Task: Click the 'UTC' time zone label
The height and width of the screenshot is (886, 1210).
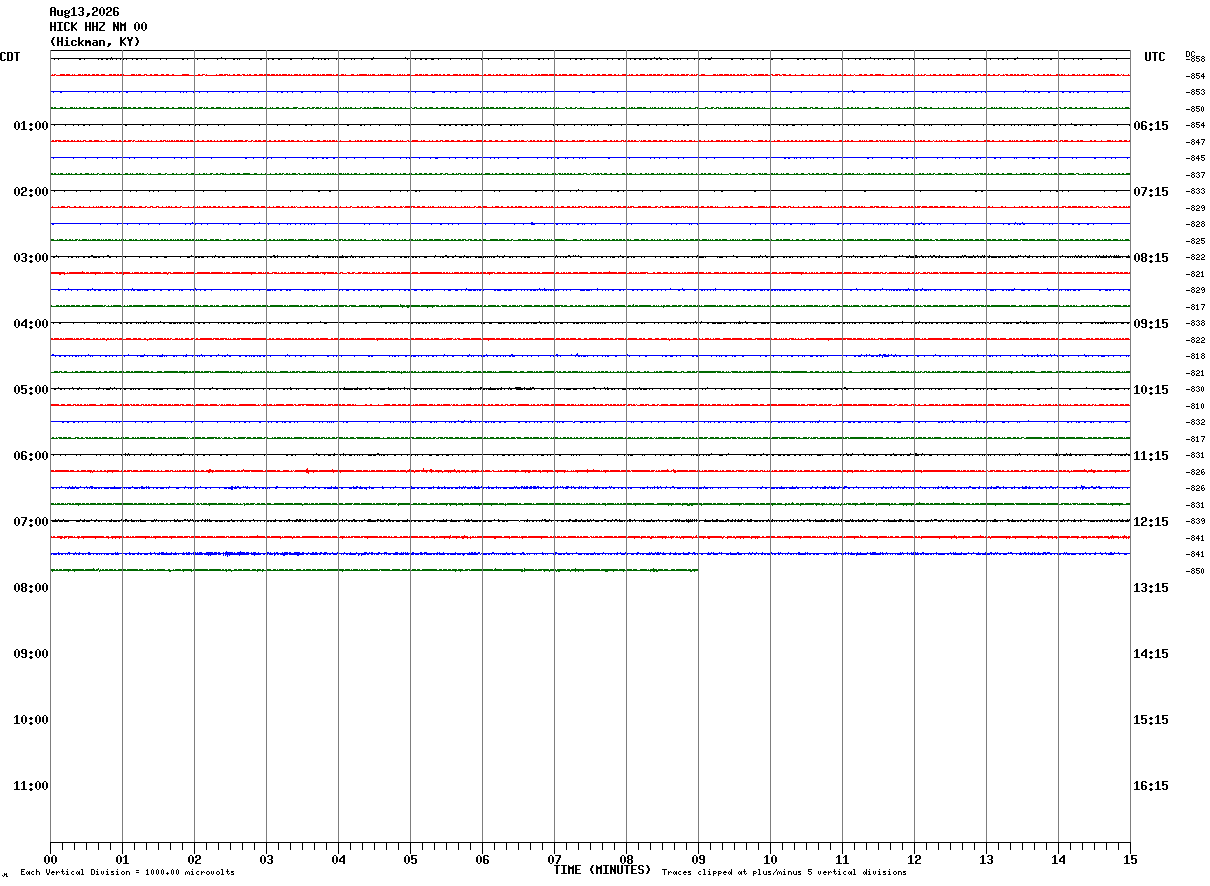Action: 1155,57
